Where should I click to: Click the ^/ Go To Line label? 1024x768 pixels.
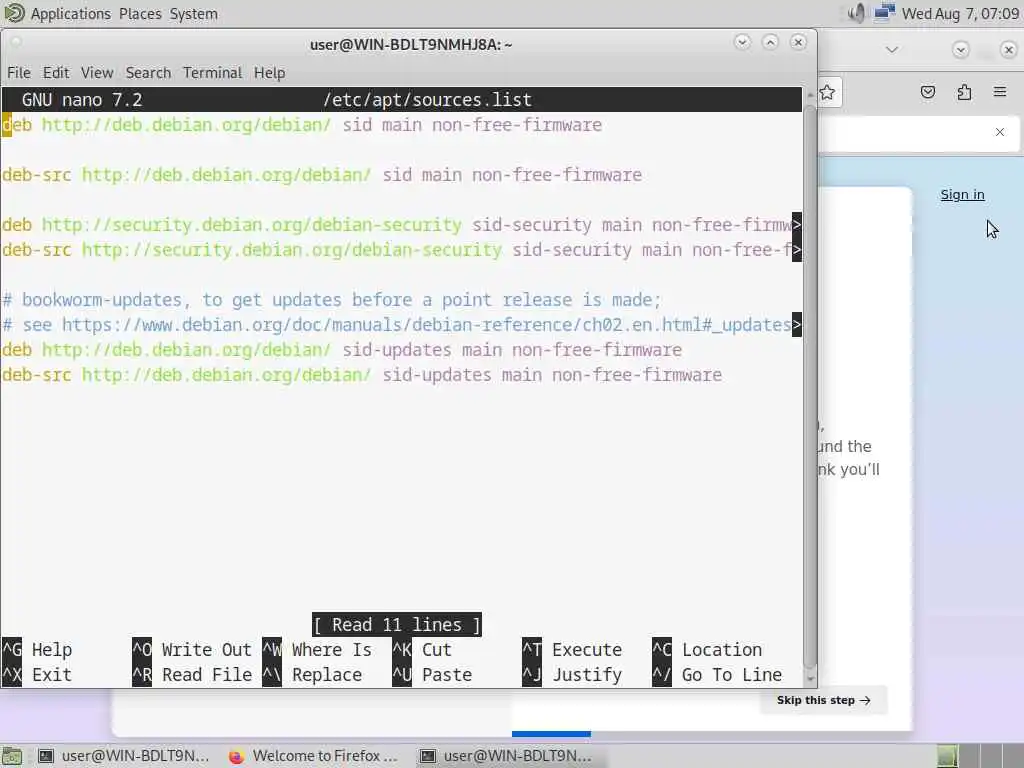[x=717, y=675]
